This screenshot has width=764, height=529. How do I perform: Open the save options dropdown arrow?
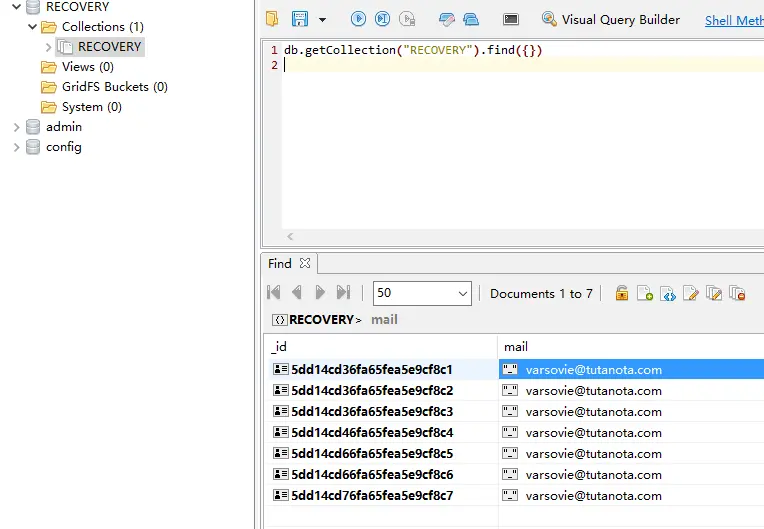coord(322,20)
